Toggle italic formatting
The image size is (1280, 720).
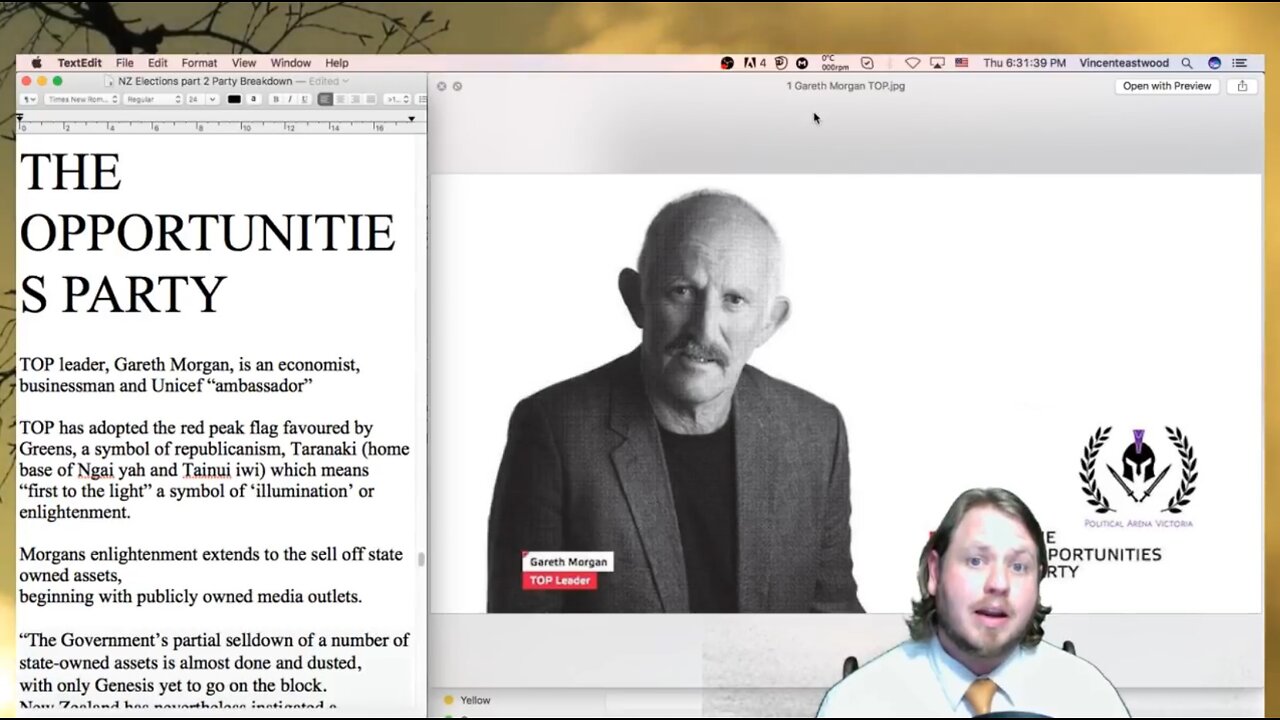click(x=290, y=99)
